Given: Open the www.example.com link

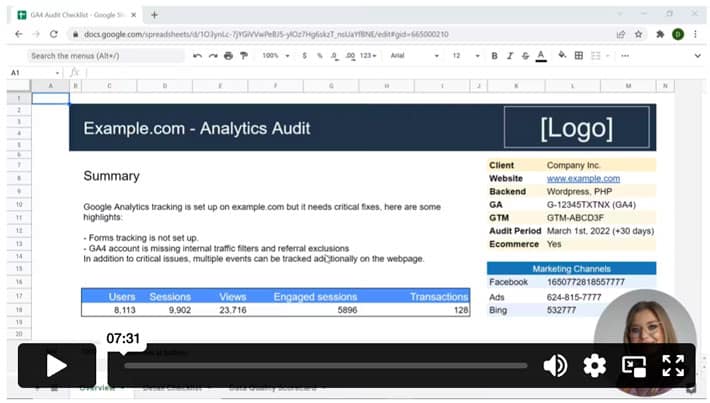Looking at the screenshot, I should [x=583, y=178].
